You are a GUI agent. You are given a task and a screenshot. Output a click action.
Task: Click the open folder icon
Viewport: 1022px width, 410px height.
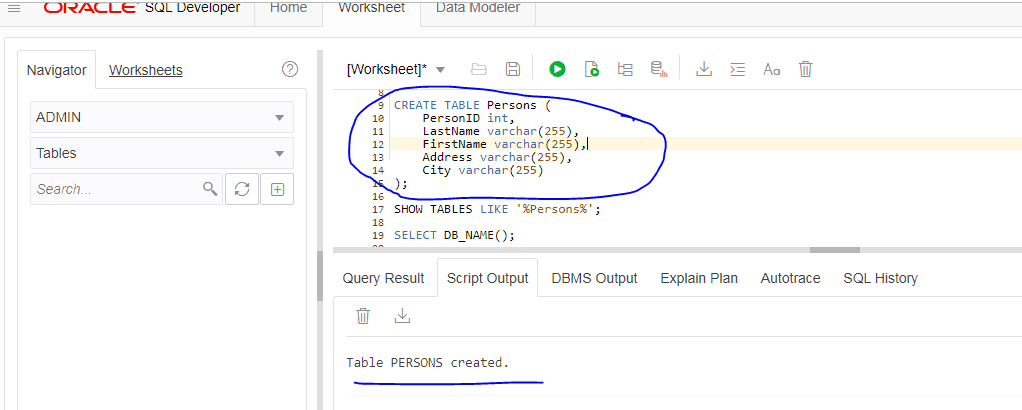coord(479,69)
